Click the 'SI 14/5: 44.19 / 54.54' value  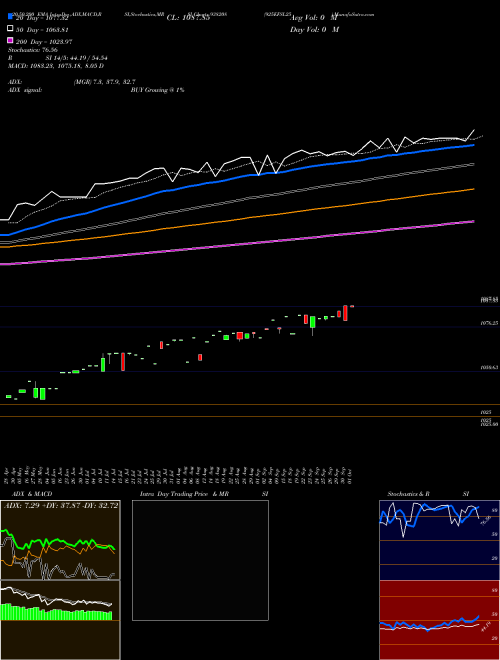tap(77, 58)
